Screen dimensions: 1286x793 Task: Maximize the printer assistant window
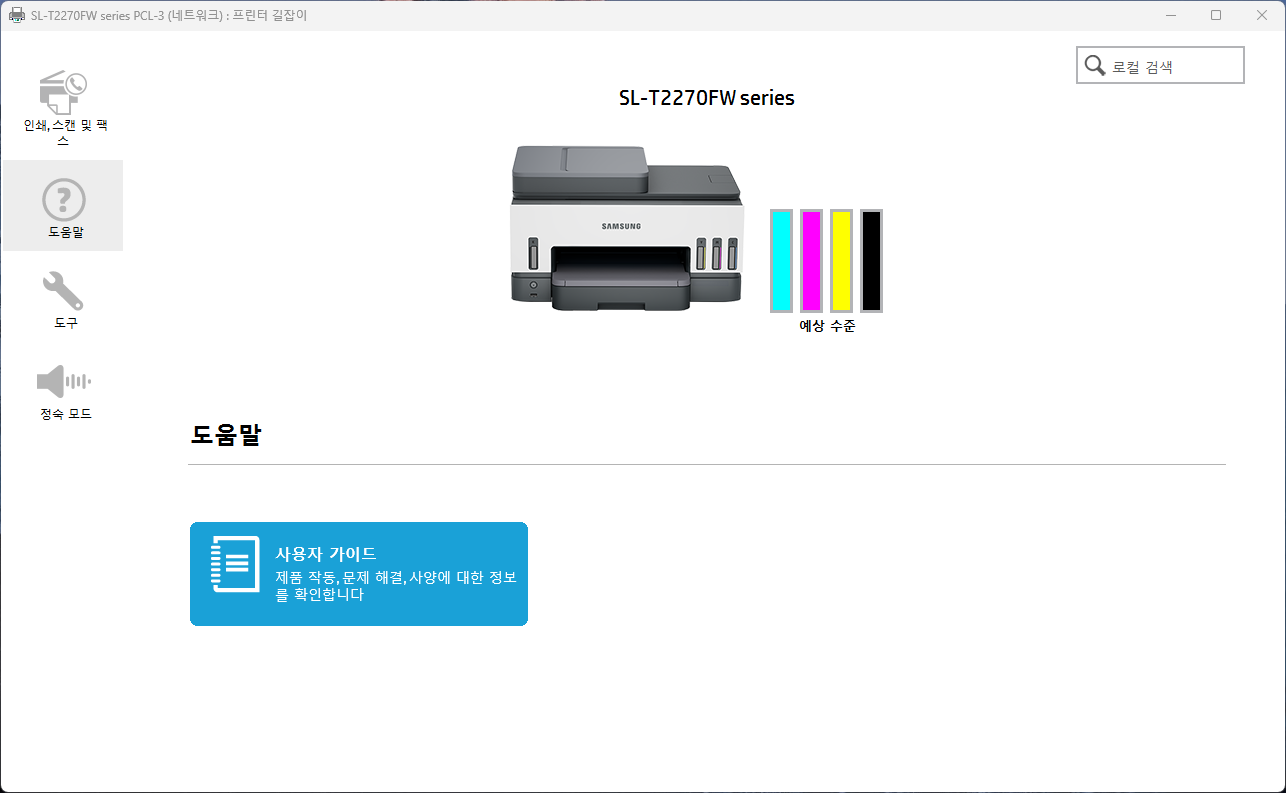[1216, 15]
